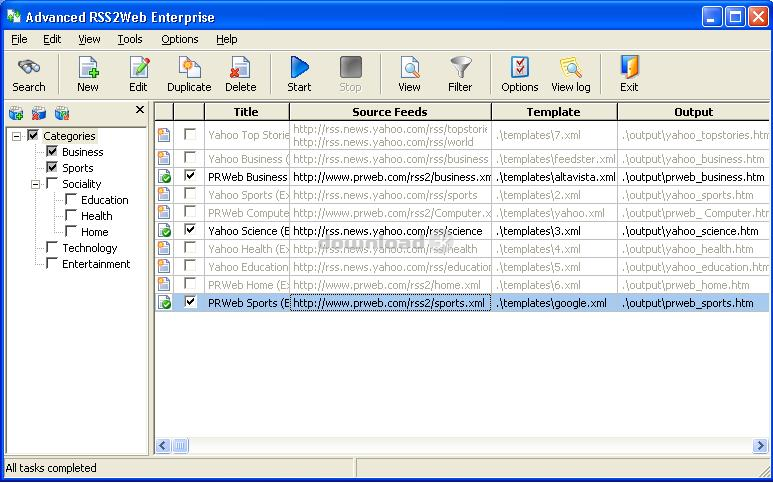This screenshot has width=773, height=483.
Task: Collapse the Sociality tree branch
Action: [x=35, y=184]
